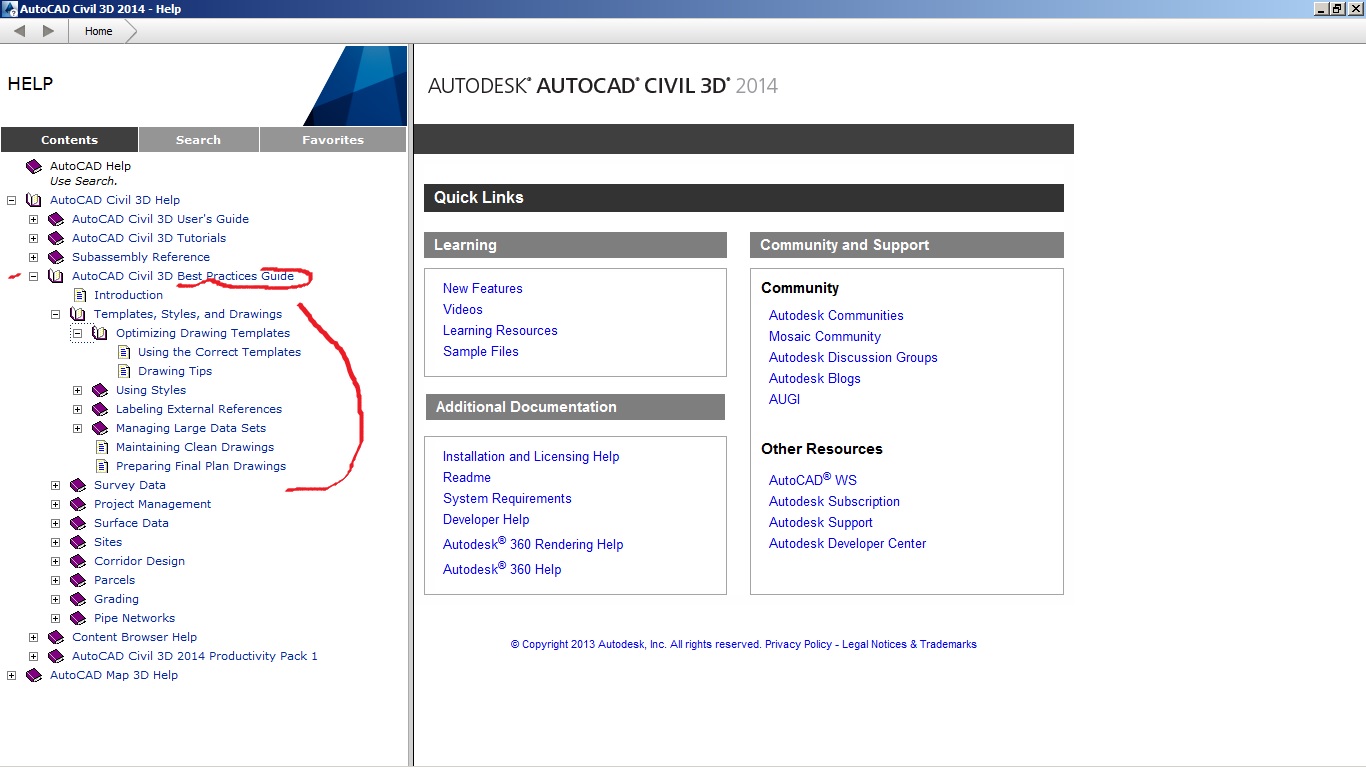The height and width of the screenshot is (768, 1366).
Task: Click the AutoCAD Help book icon
Action: coord(34,167)
